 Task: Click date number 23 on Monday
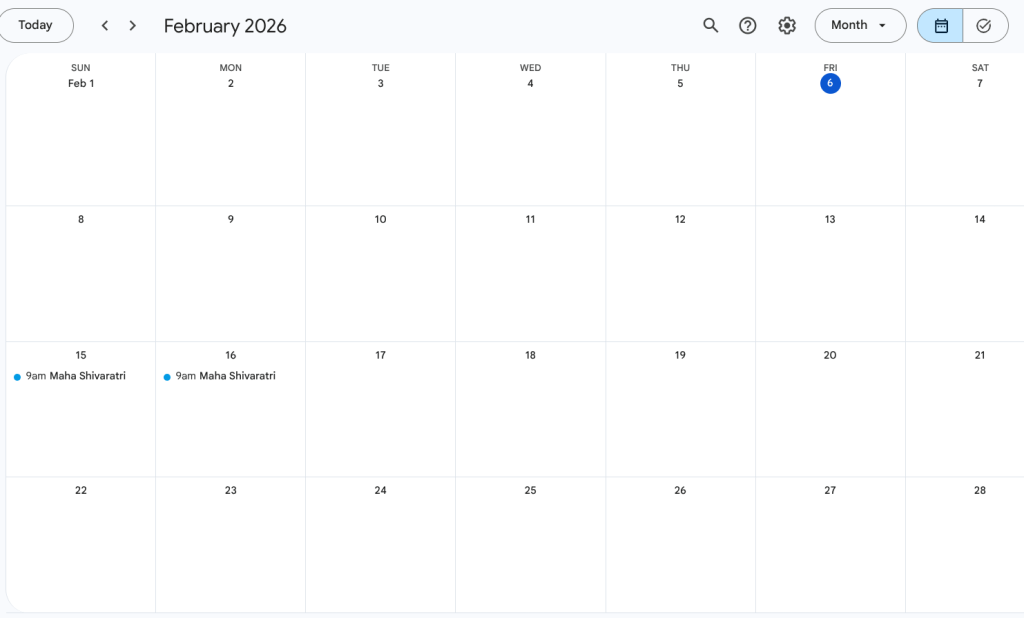tap(231, 491)
